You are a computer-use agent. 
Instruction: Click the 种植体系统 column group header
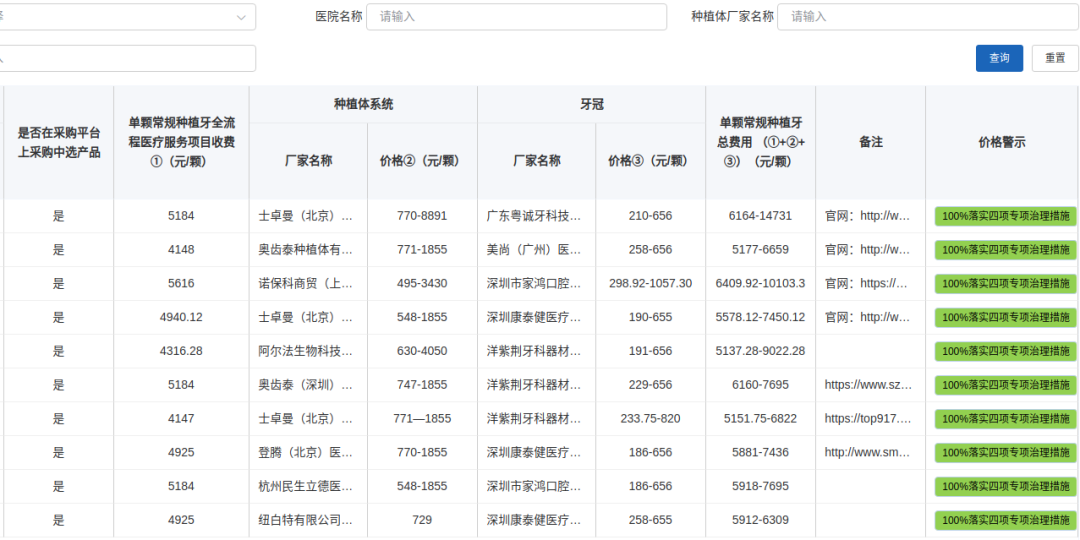click(x=363, y=104)
